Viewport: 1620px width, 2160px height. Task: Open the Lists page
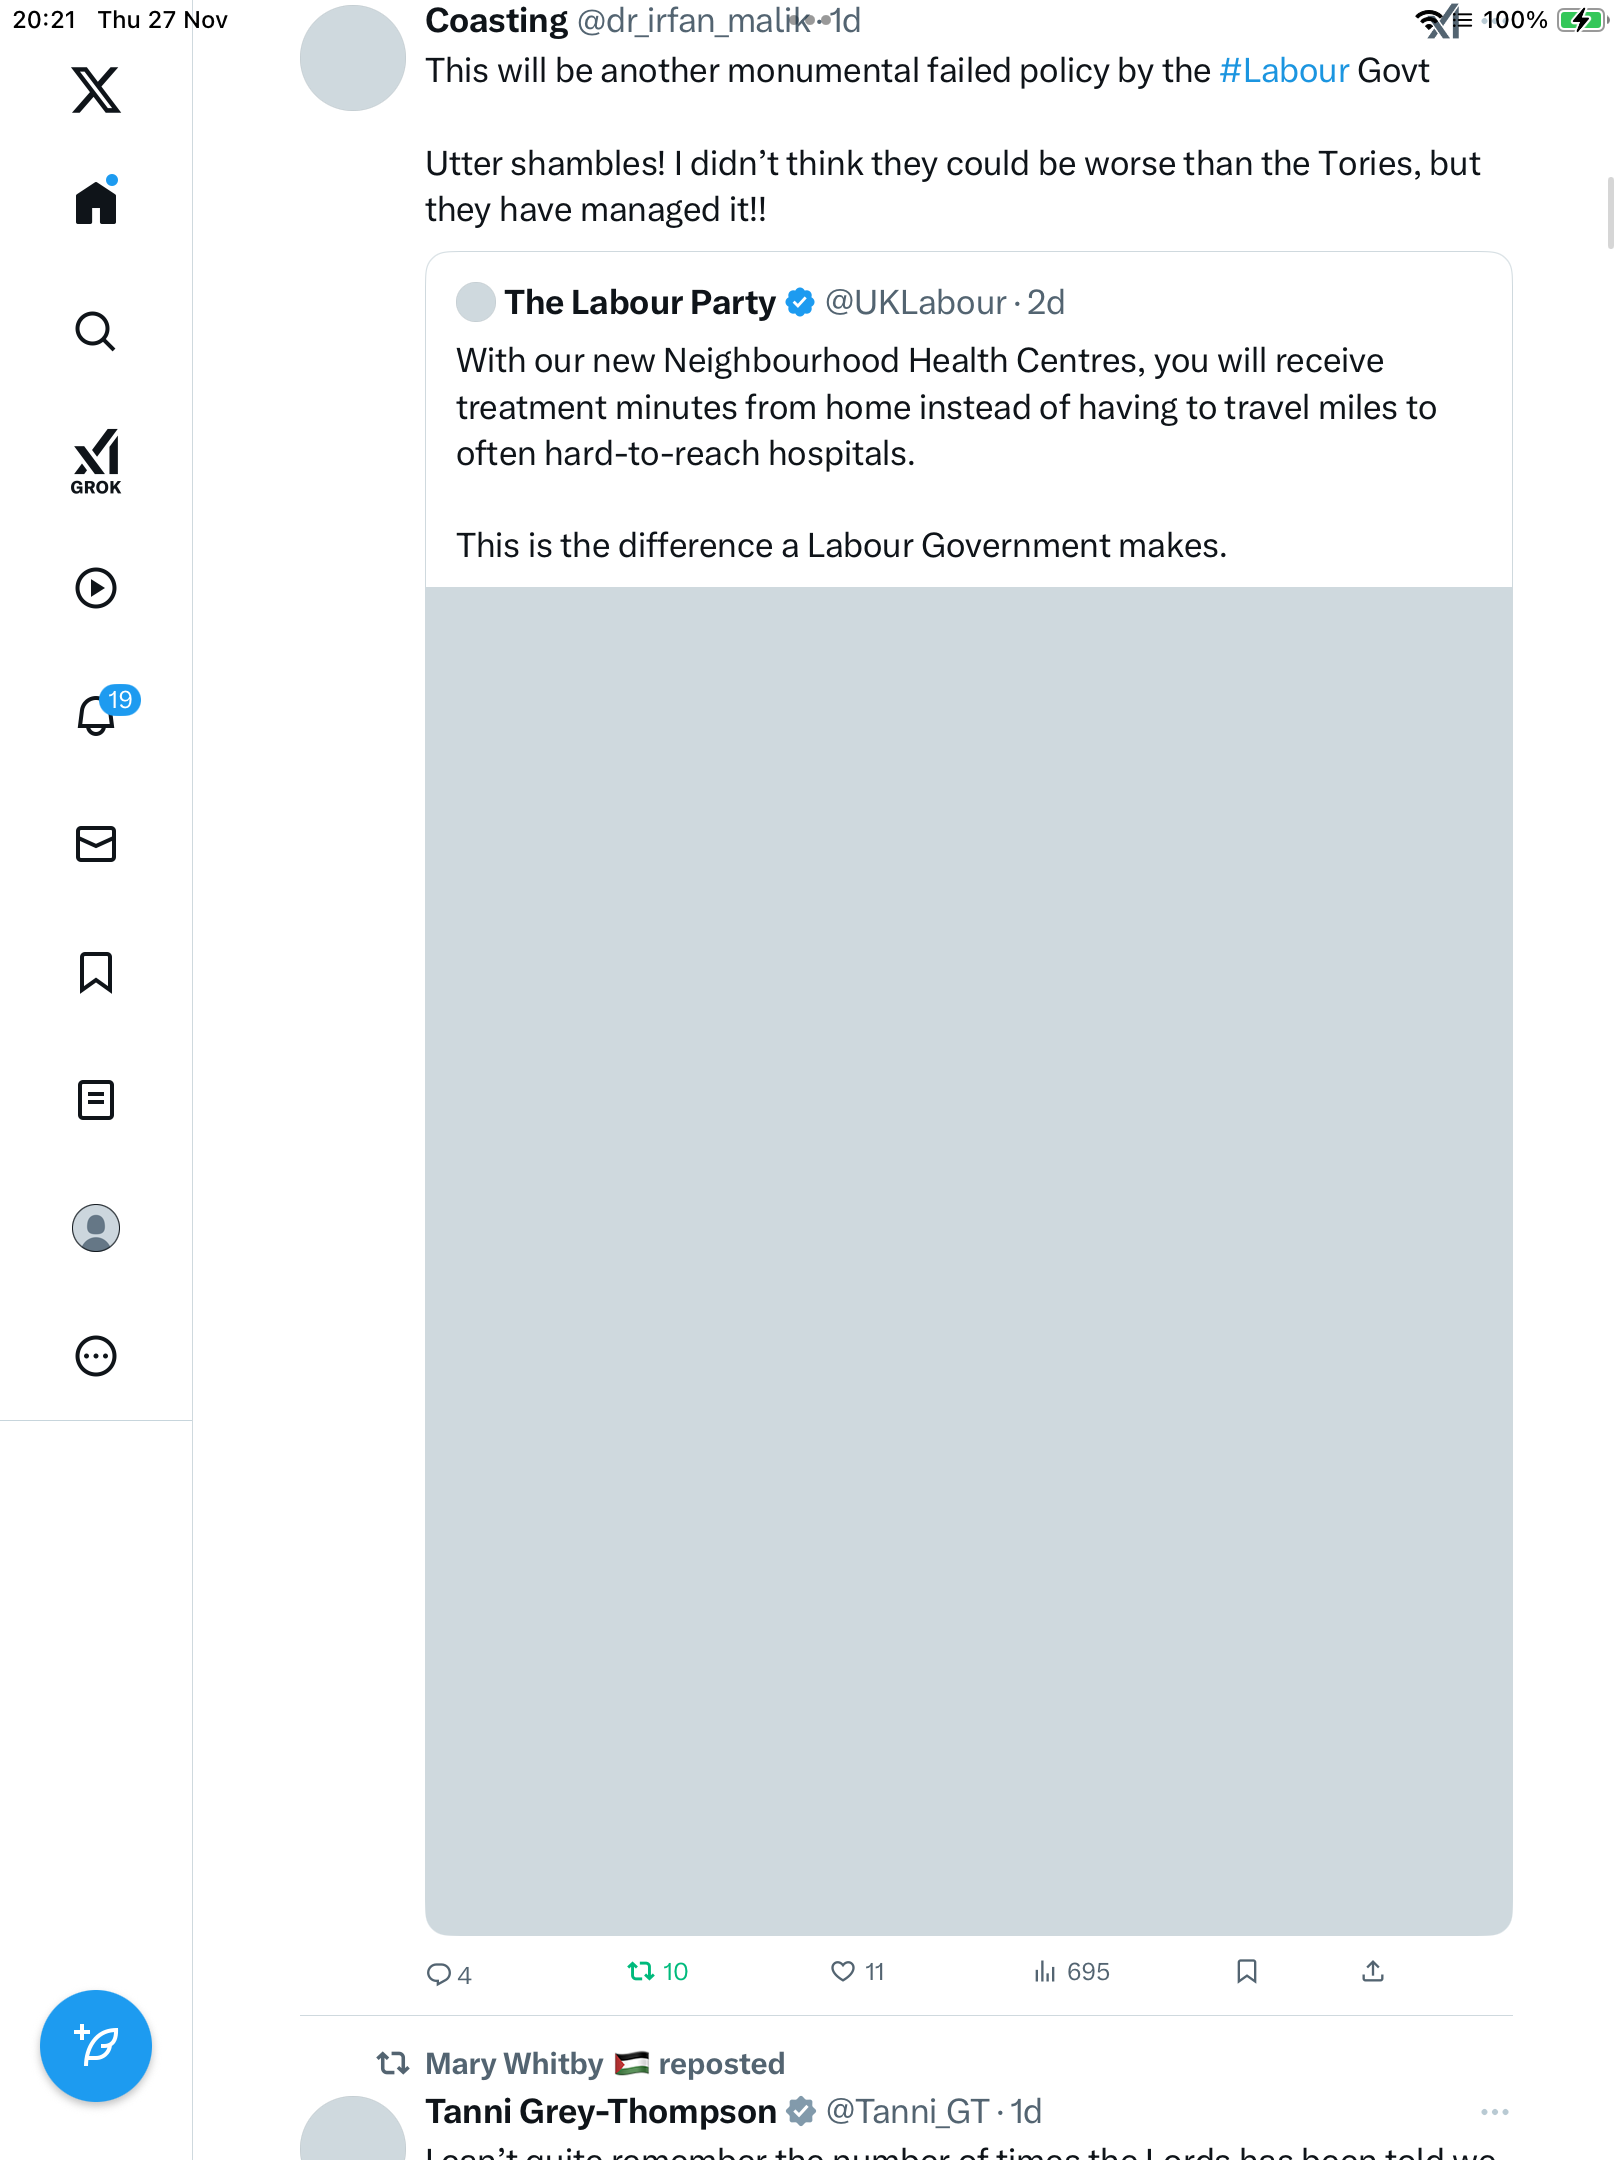[x=96, y=1100]
